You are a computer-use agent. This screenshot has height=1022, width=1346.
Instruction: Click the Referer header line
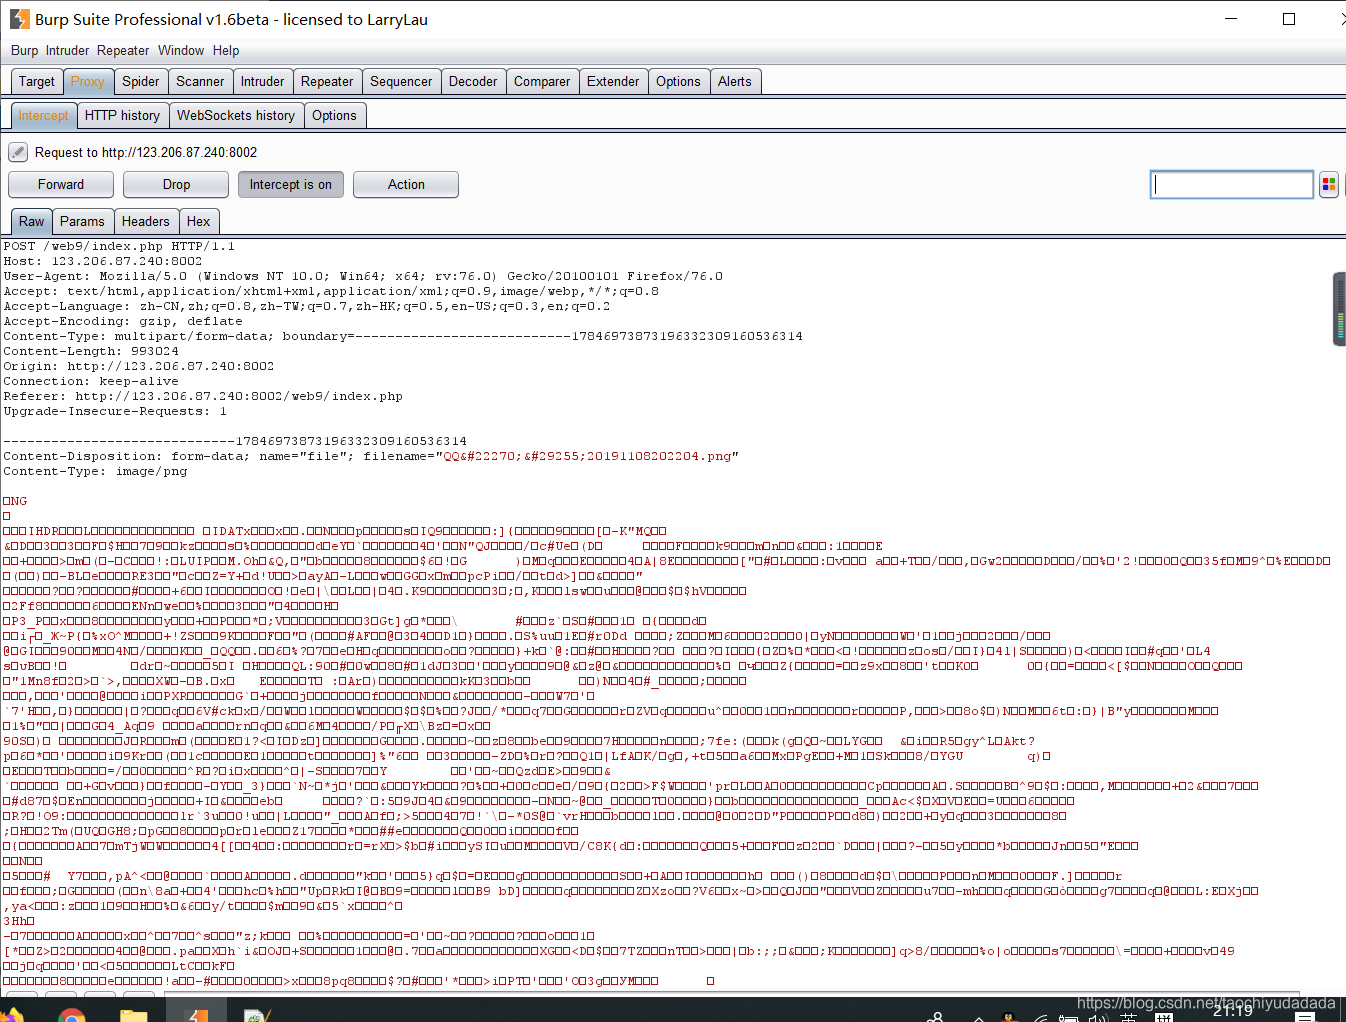click(203, 396)
